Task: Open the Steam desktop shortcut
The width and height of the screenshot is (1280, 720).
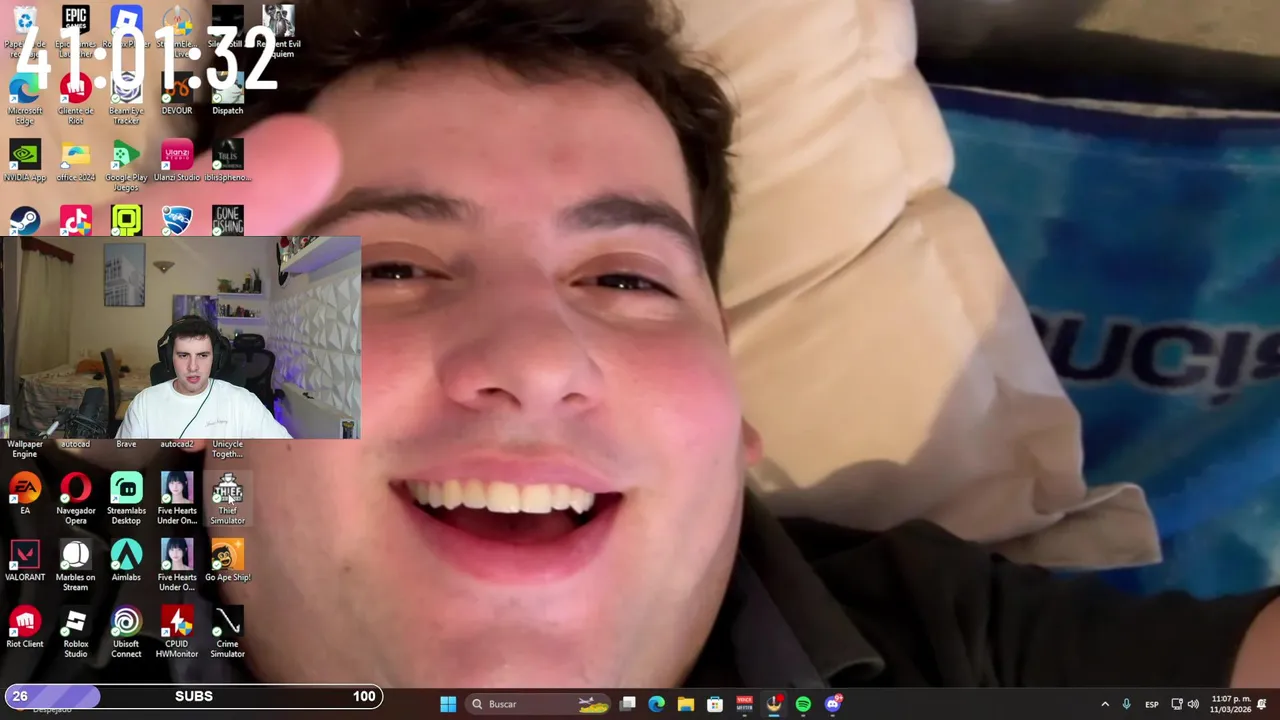Action: (x=25, y=220)
